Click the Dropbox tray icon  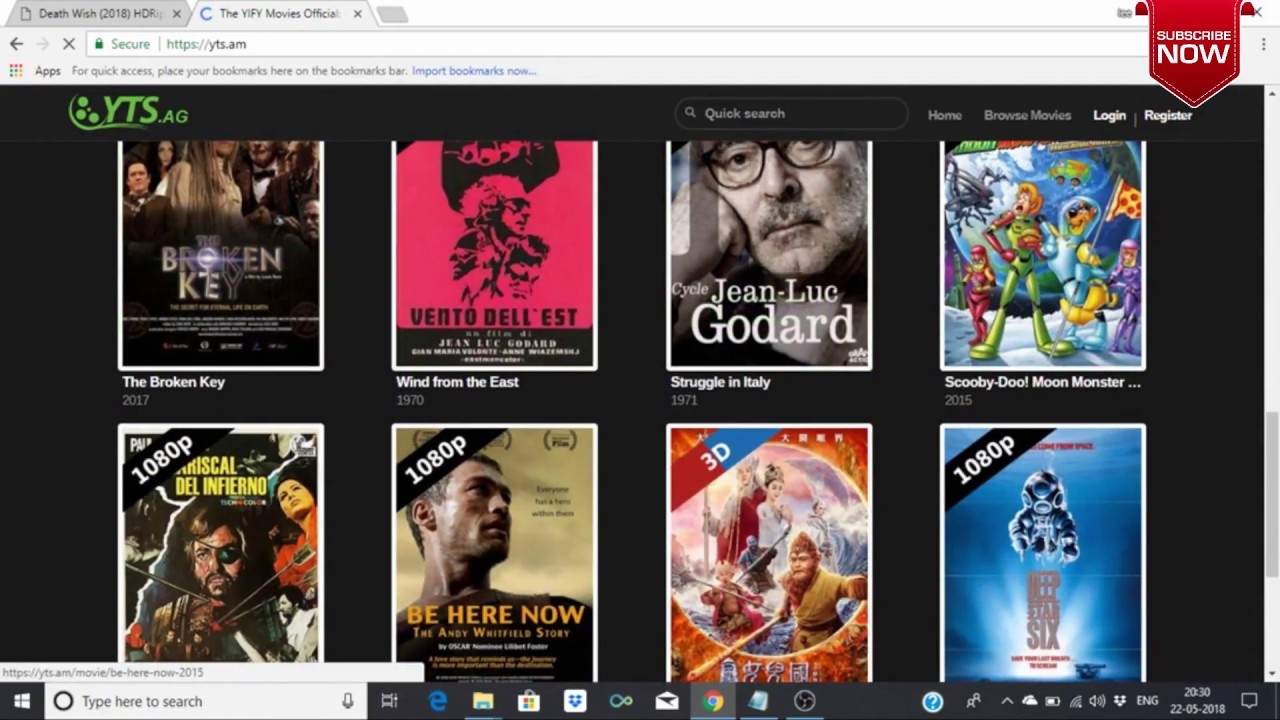coord(1120,701)
